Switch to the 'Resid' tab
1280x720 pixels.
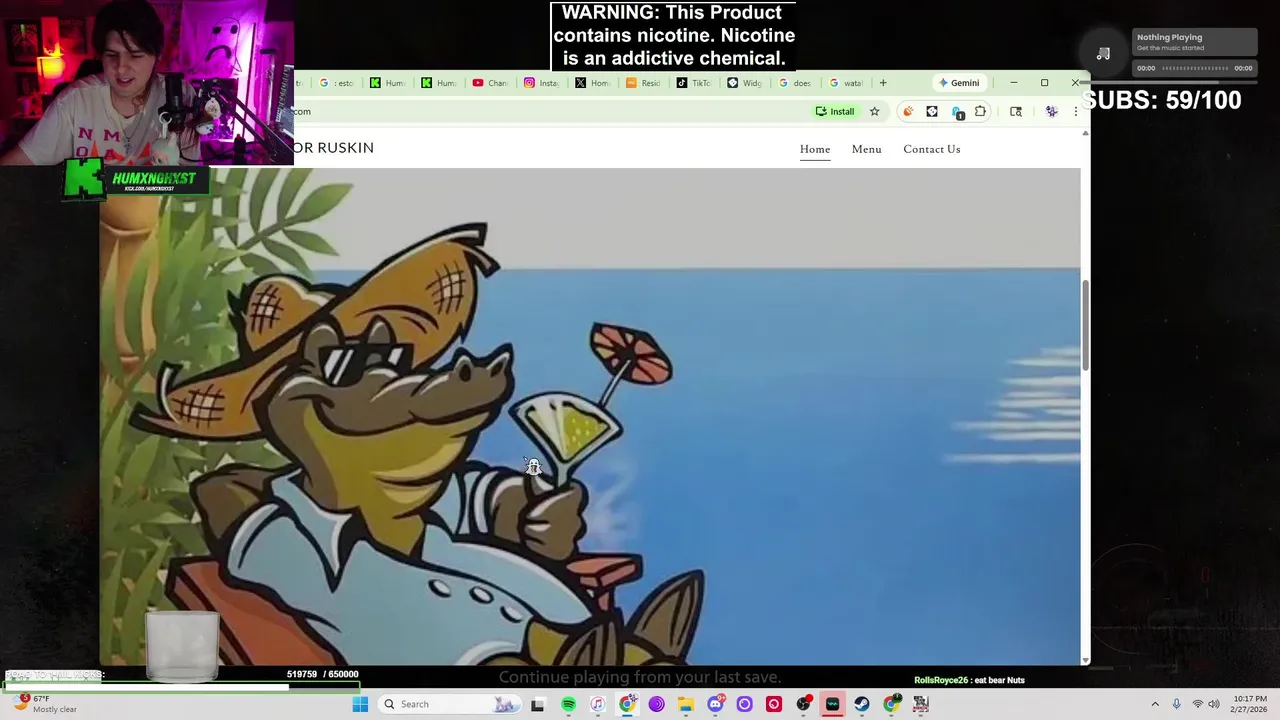pos(644,83)
